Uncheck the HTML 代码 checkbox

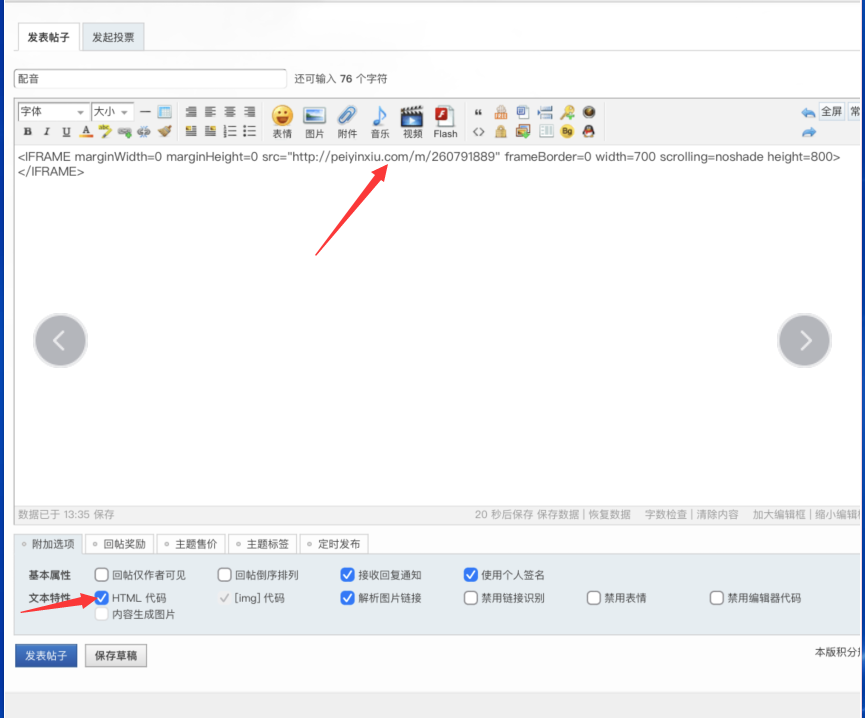[102, 598]
